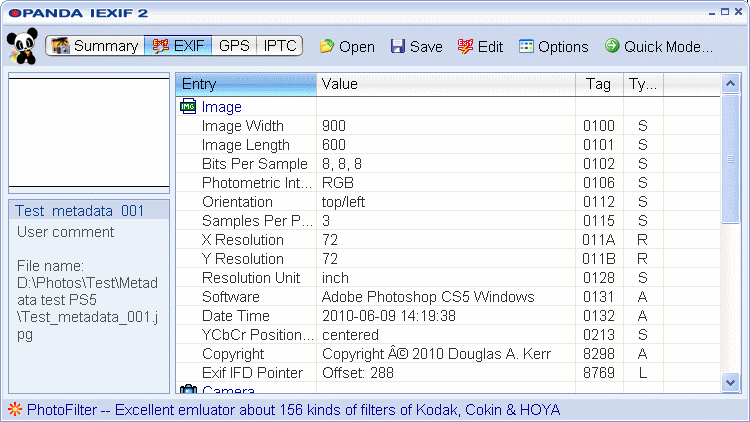This screenshot has width=750, height=422.
Task: Click the Open folder icon
Action: click(x=327, y=46)
